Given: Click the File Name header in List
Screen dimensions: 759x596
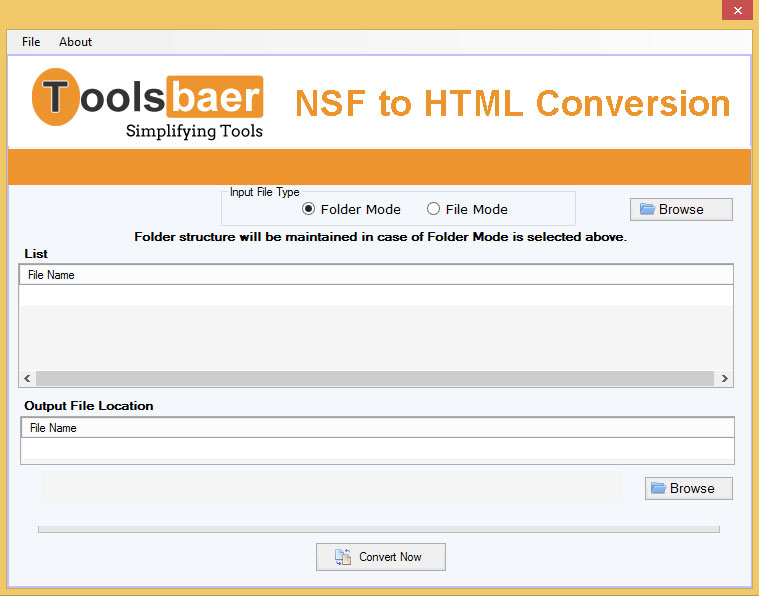Looking at the screenshot, I should (51, 275).
